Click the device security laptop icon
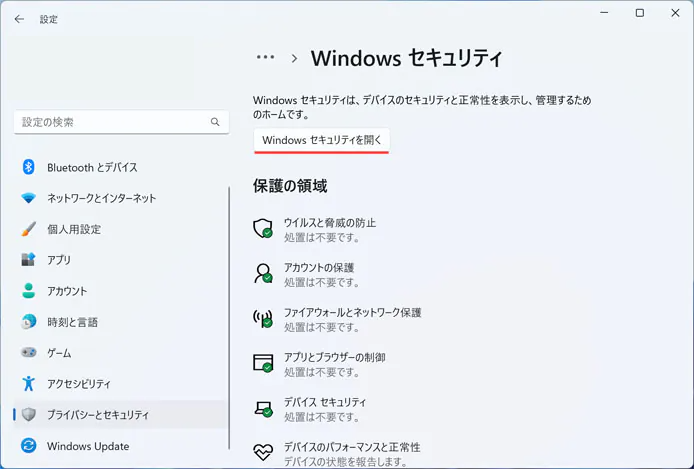Image resolution: width=694 pixels, height=469 pixels. pos(263,408)
